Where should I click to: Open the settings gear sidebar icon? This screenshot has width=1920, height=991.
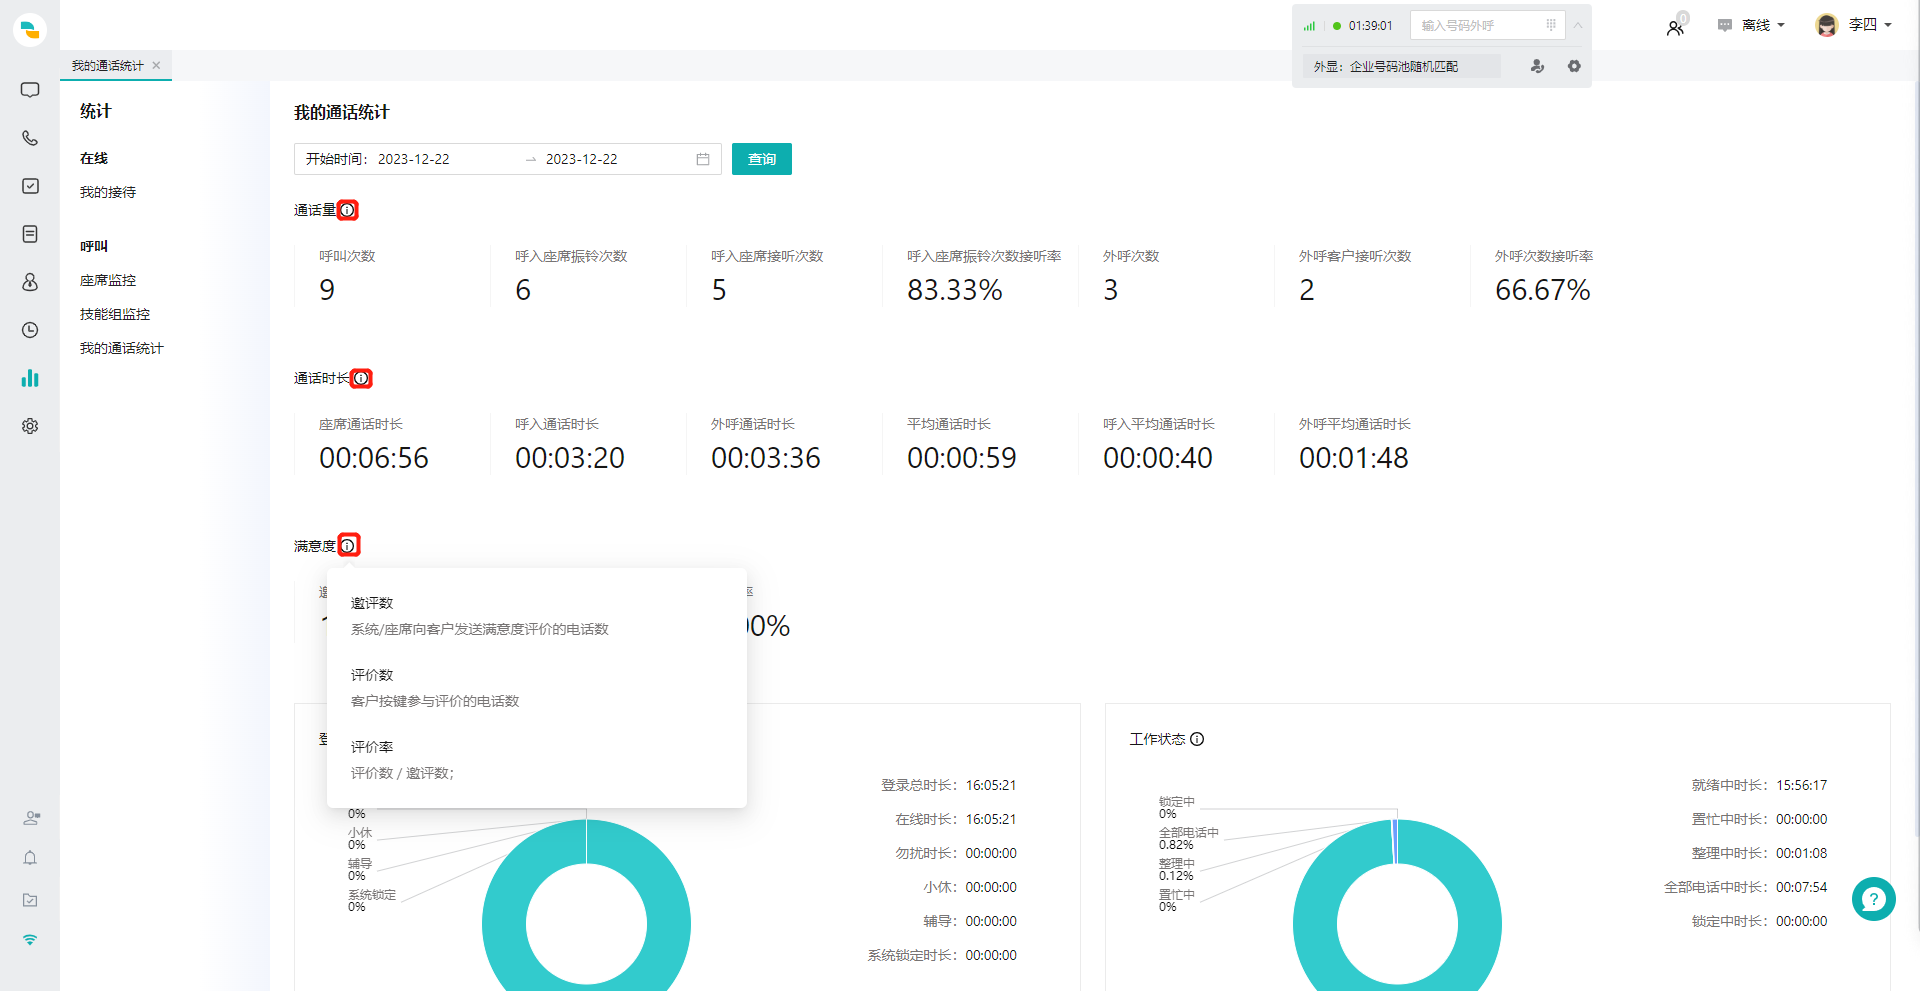30,426
